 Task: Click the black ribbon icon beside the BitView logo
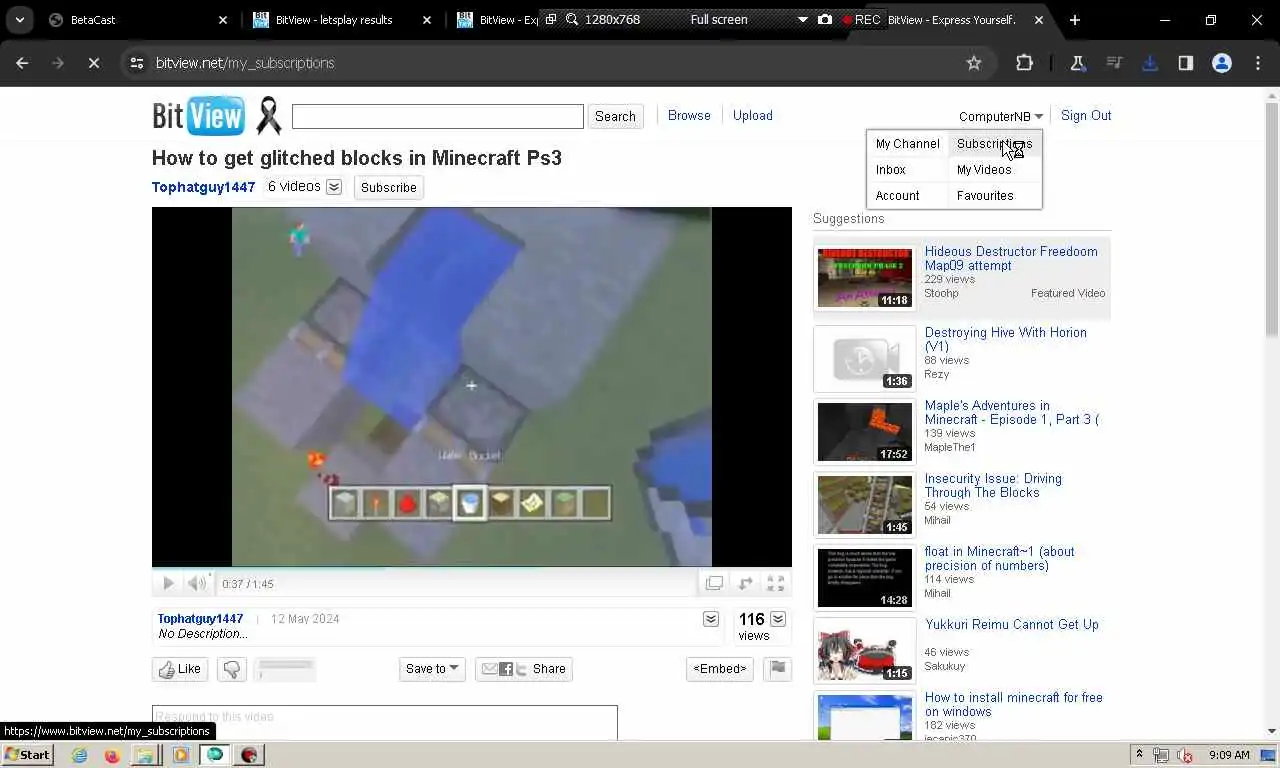[x=268, y=115]
